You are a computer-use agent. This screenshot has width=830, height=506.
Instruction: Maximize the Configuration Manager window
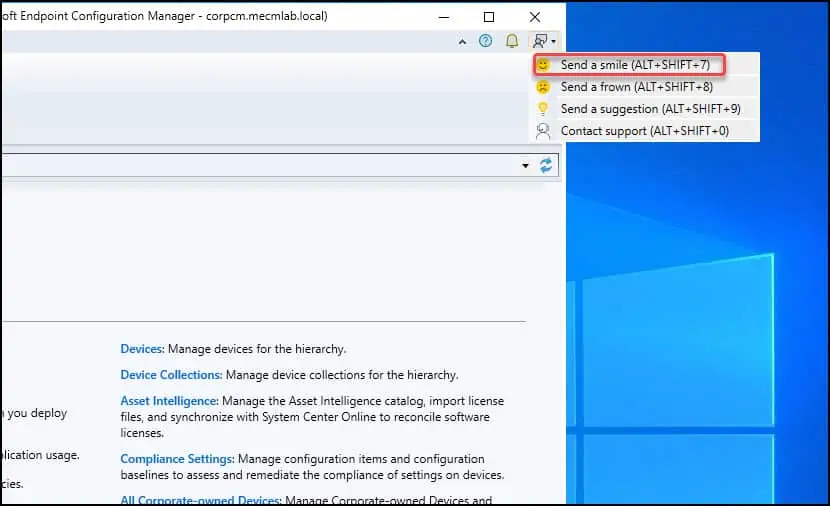(x=489, y=17)
